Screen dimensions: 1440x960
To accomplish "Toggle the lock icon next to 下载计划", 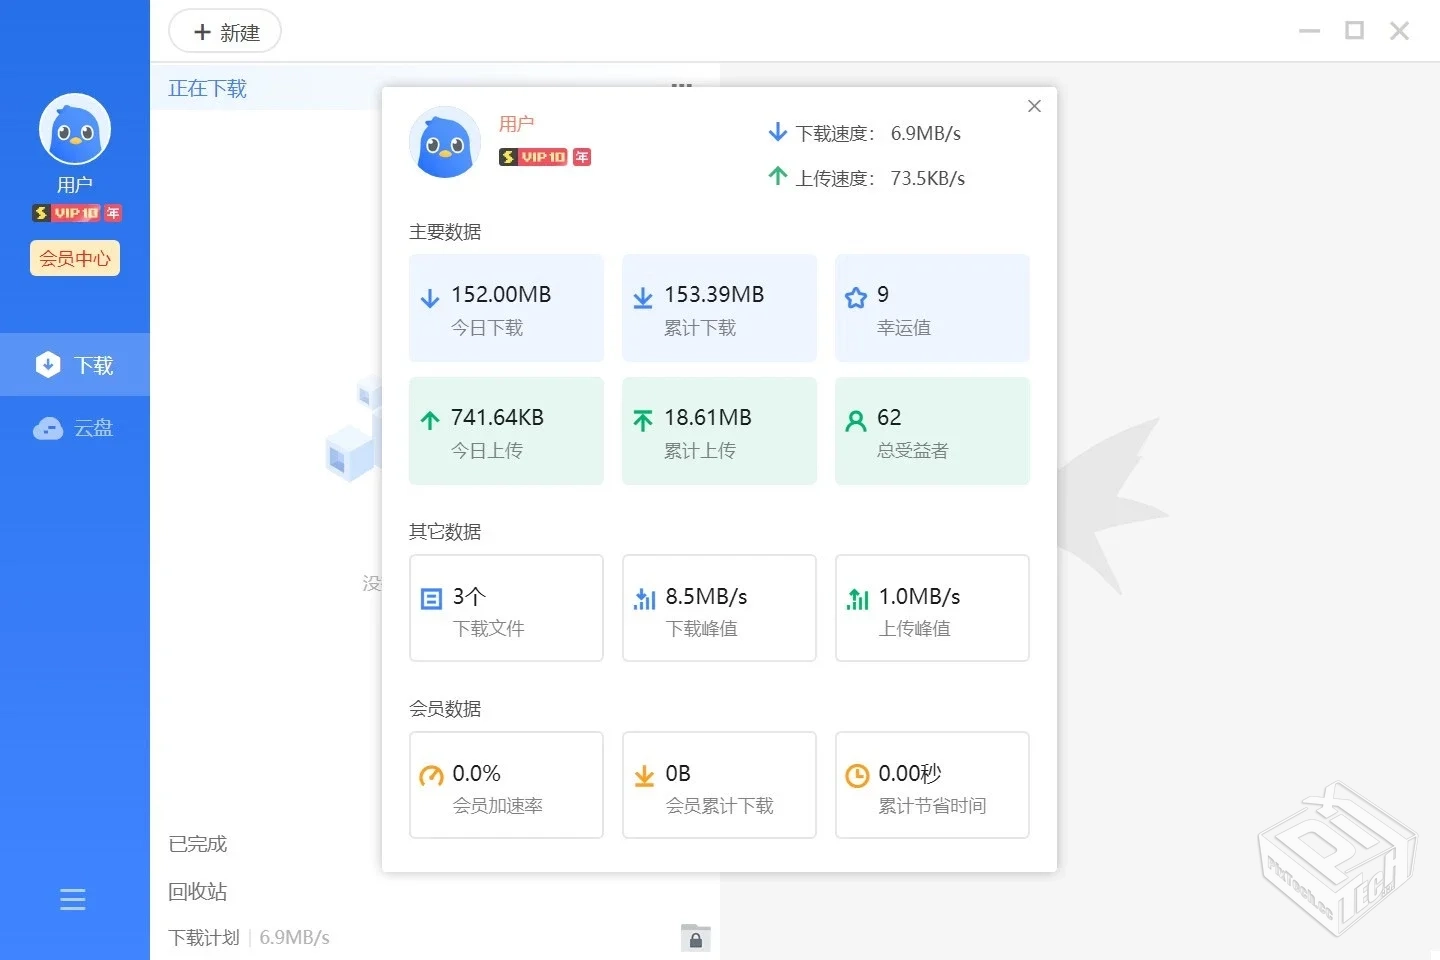I will (696, 938).
